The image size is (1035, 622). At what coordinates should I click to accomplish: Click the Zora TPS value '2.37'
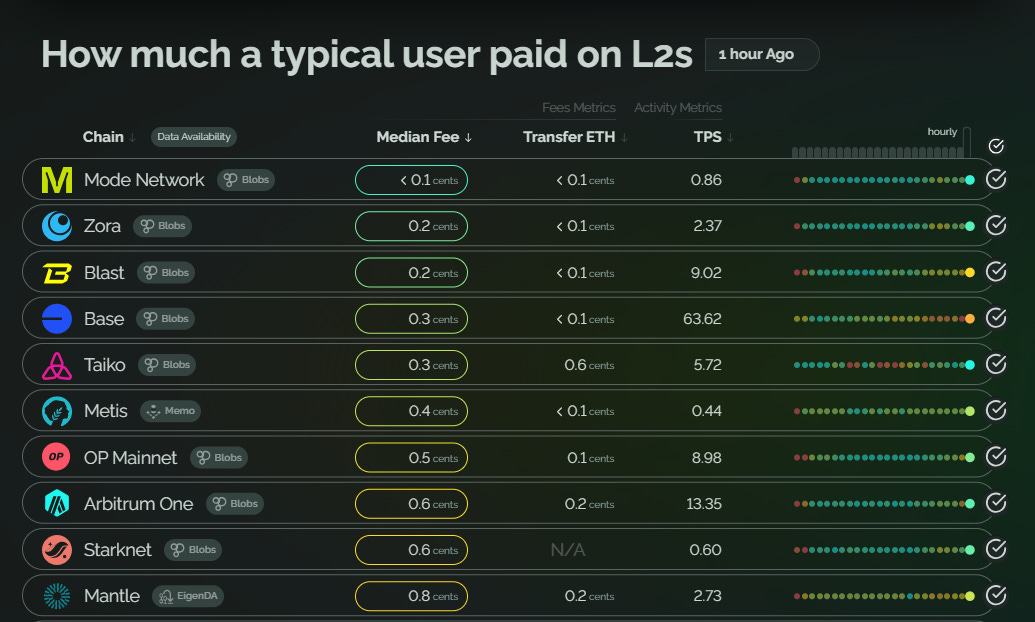click(708, 226)
